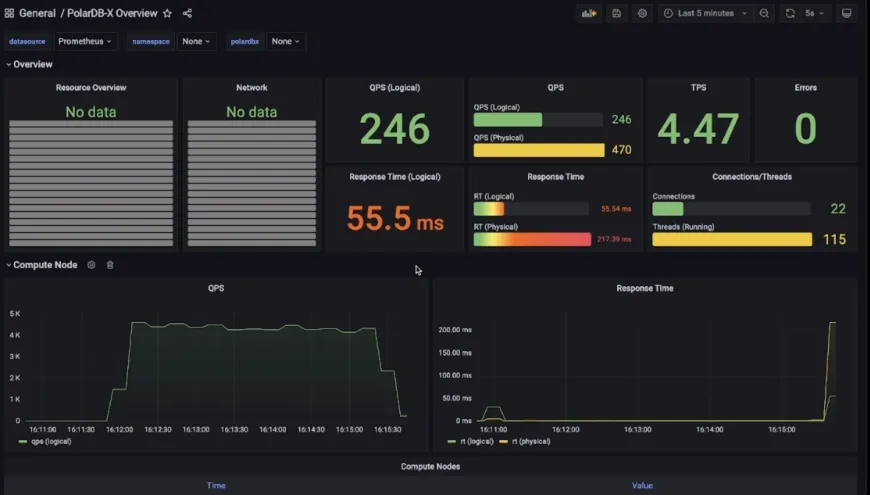Toggle the qps (logical) legend series

click(45, 442)
